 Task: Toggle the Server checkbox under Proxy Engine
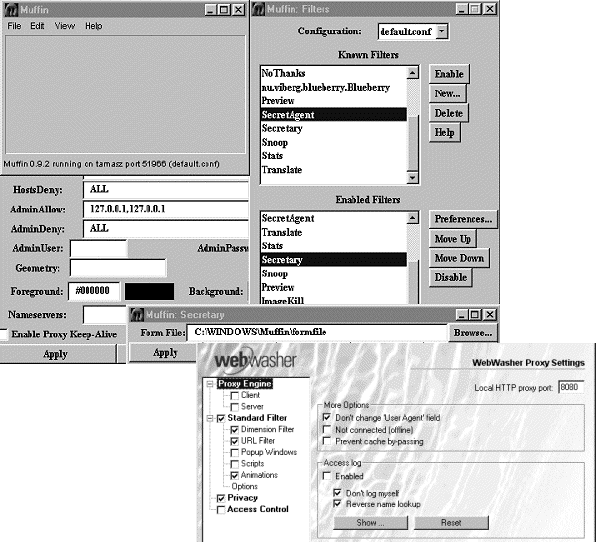pos(235,407)
